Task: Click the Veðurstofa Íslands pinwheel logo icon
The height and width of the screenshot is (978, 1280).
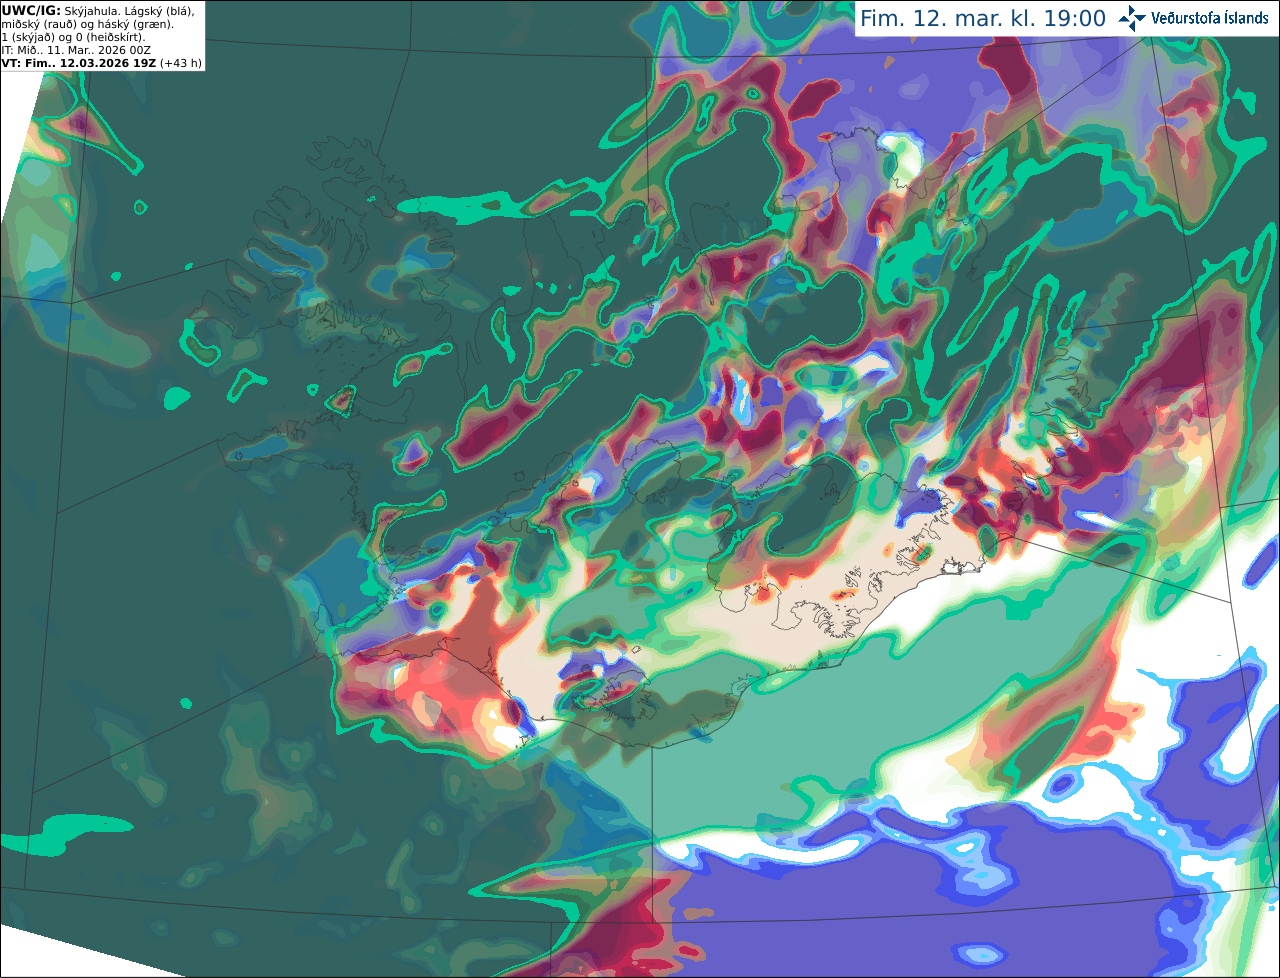Action: [1132, 18]
